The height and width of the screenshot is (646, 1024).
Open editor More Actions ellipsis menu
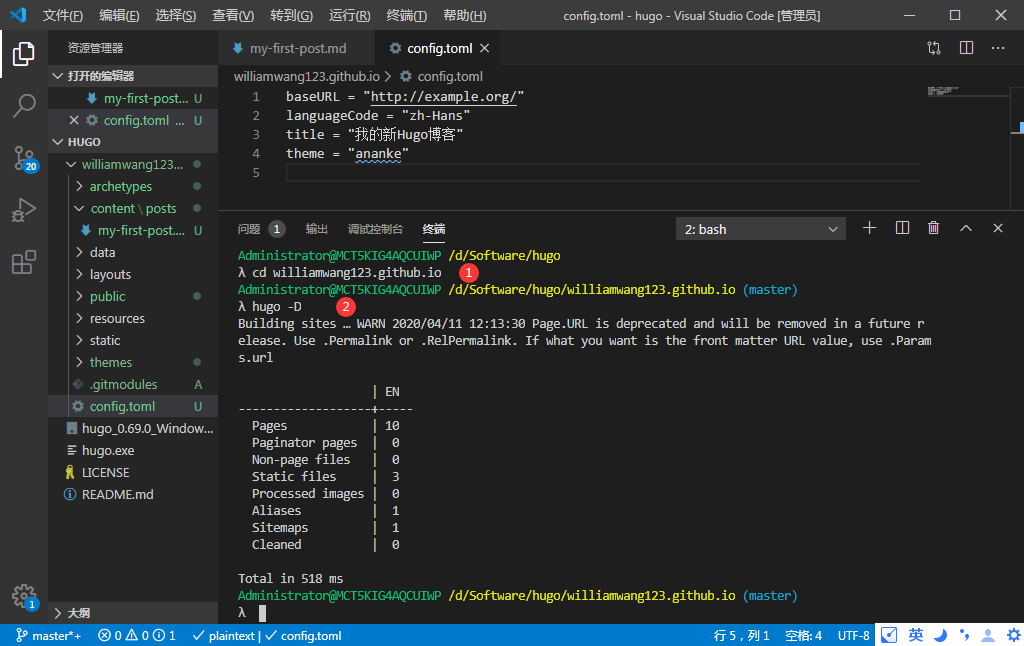998,48
